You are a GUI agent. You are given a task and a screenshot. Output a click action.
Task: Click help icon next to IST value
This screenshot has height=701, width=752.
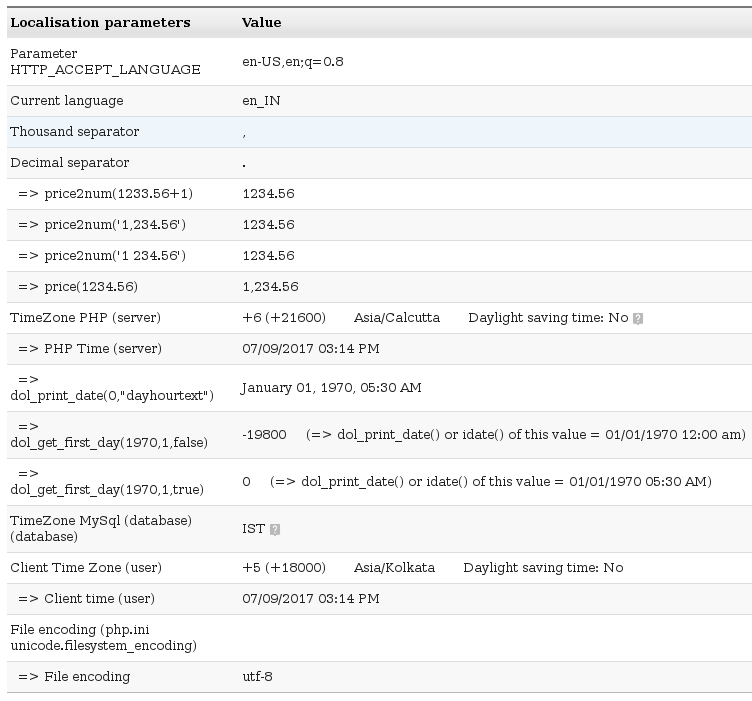275,529
